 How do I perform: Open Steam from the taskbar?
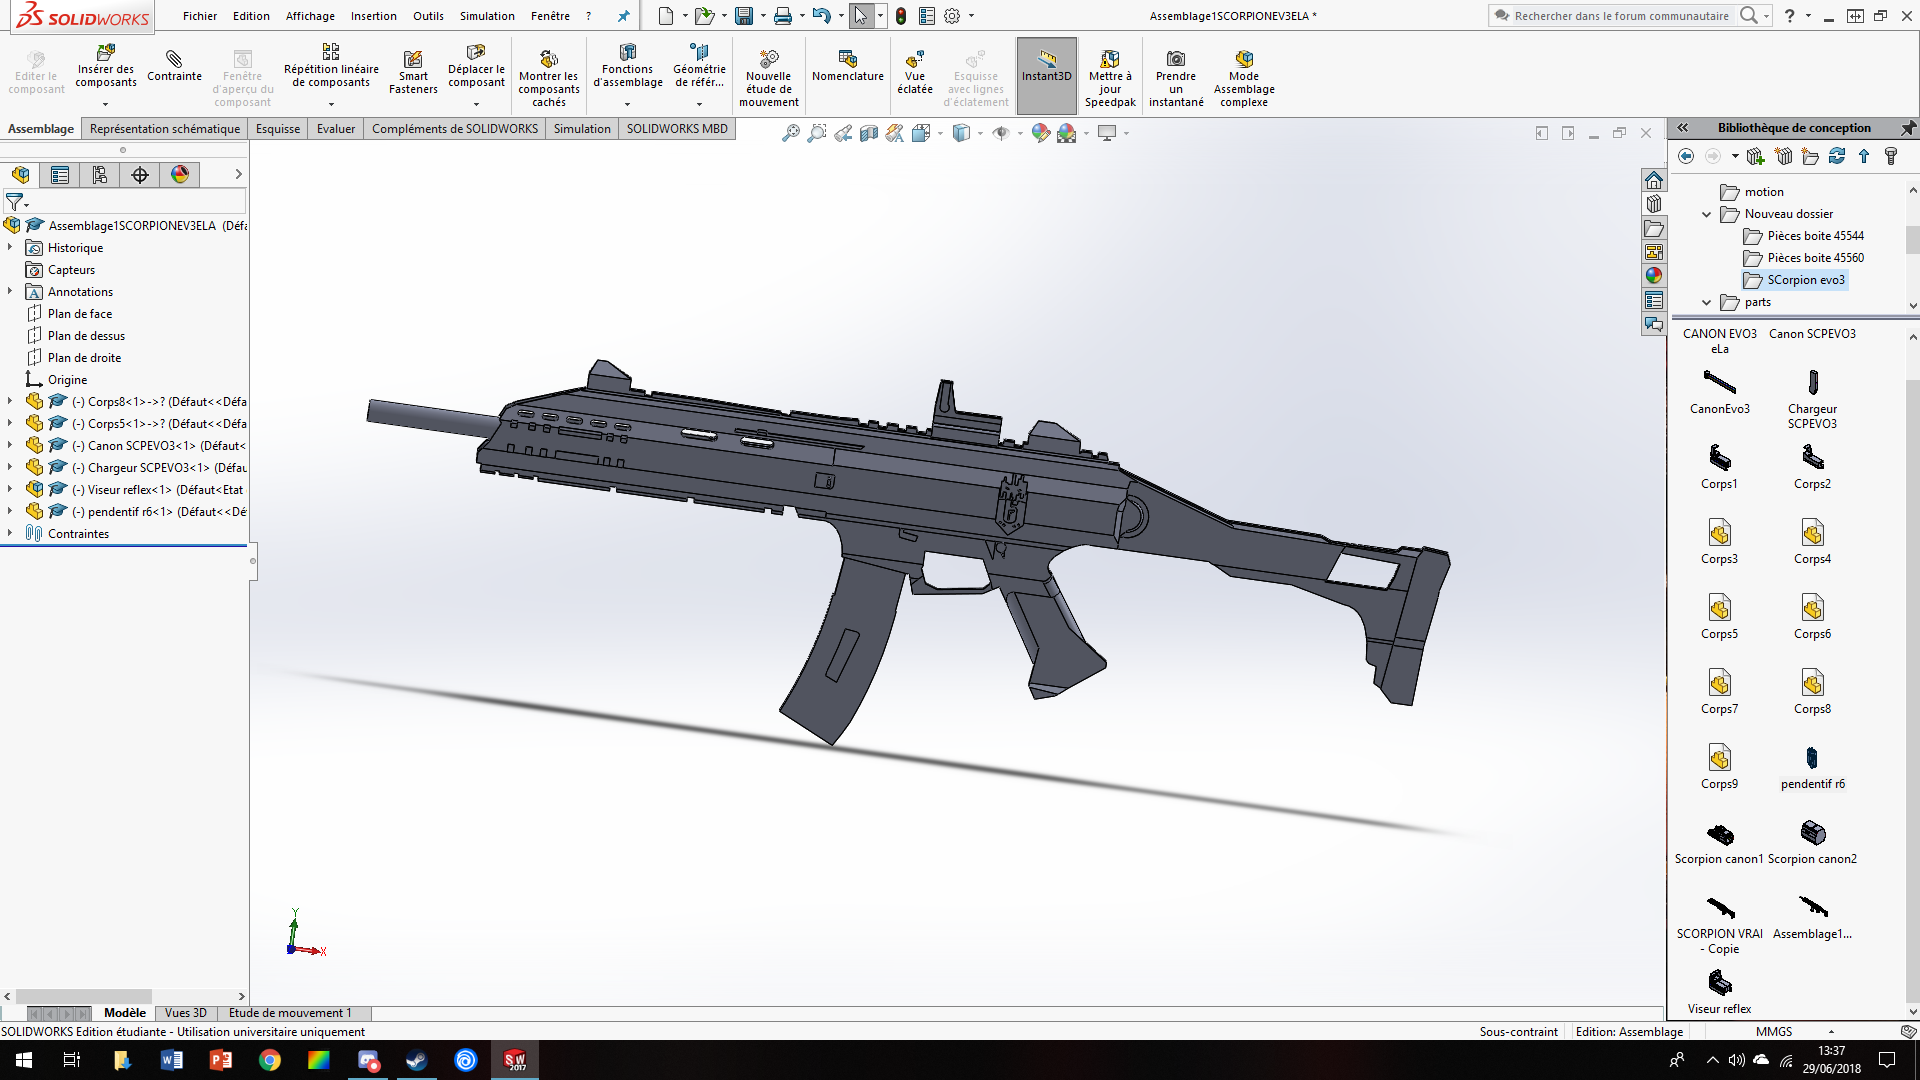417,1060
